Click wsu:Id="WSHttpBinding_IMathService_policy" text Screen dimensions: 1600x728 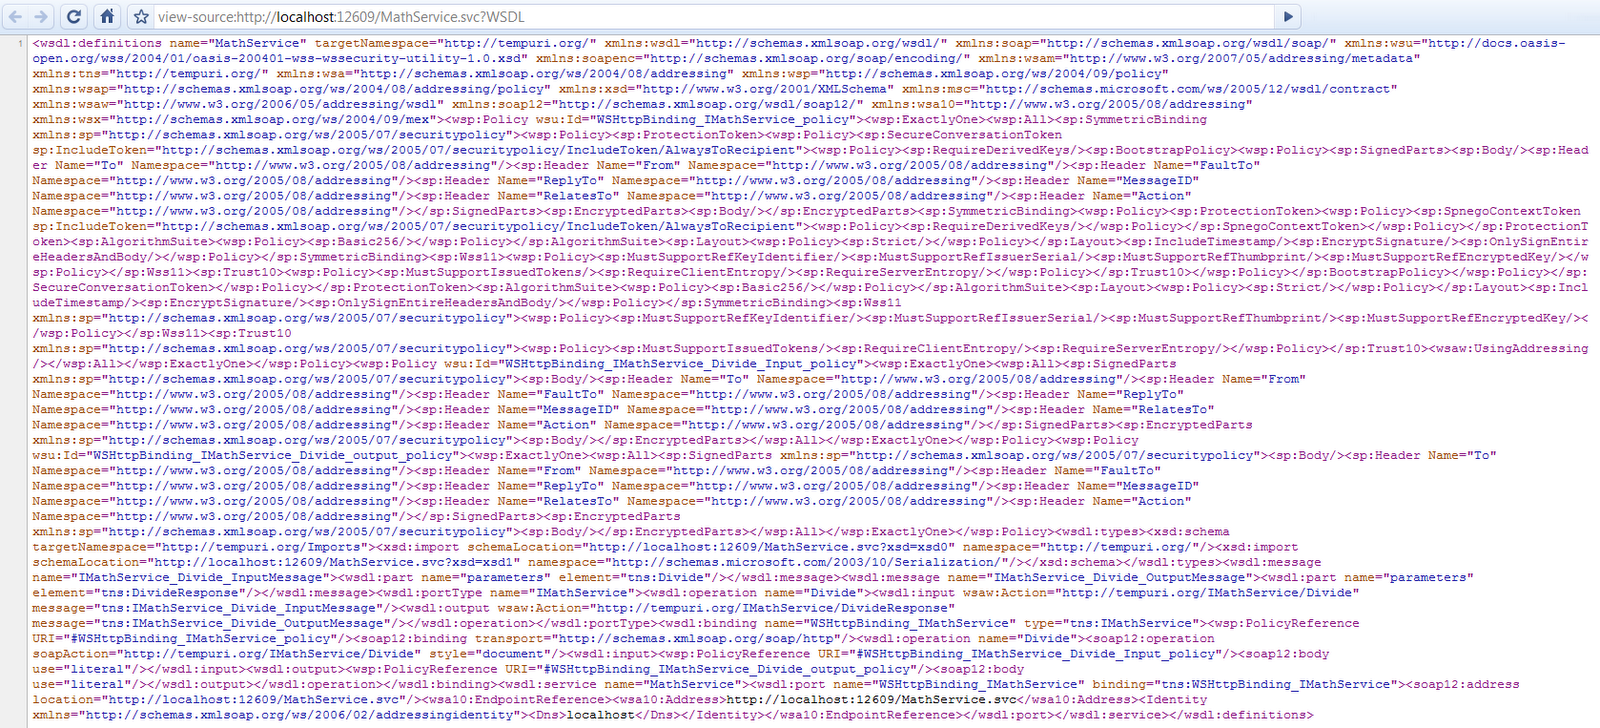point(696,119)
